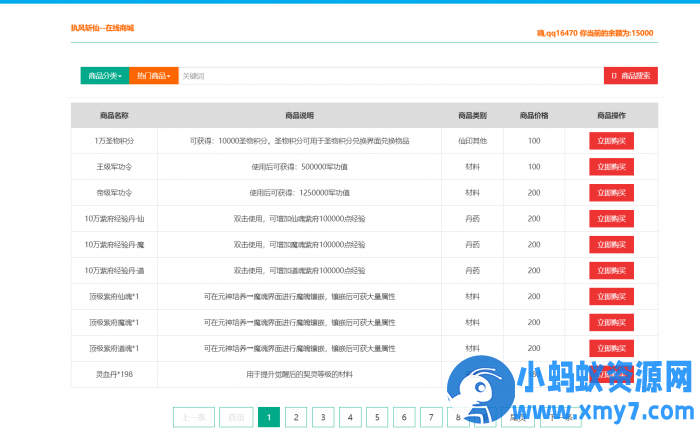This screenshot has height=441, width=700.
Task: Click the 上一条 previous page button
Action: click(x=194, y=417)
